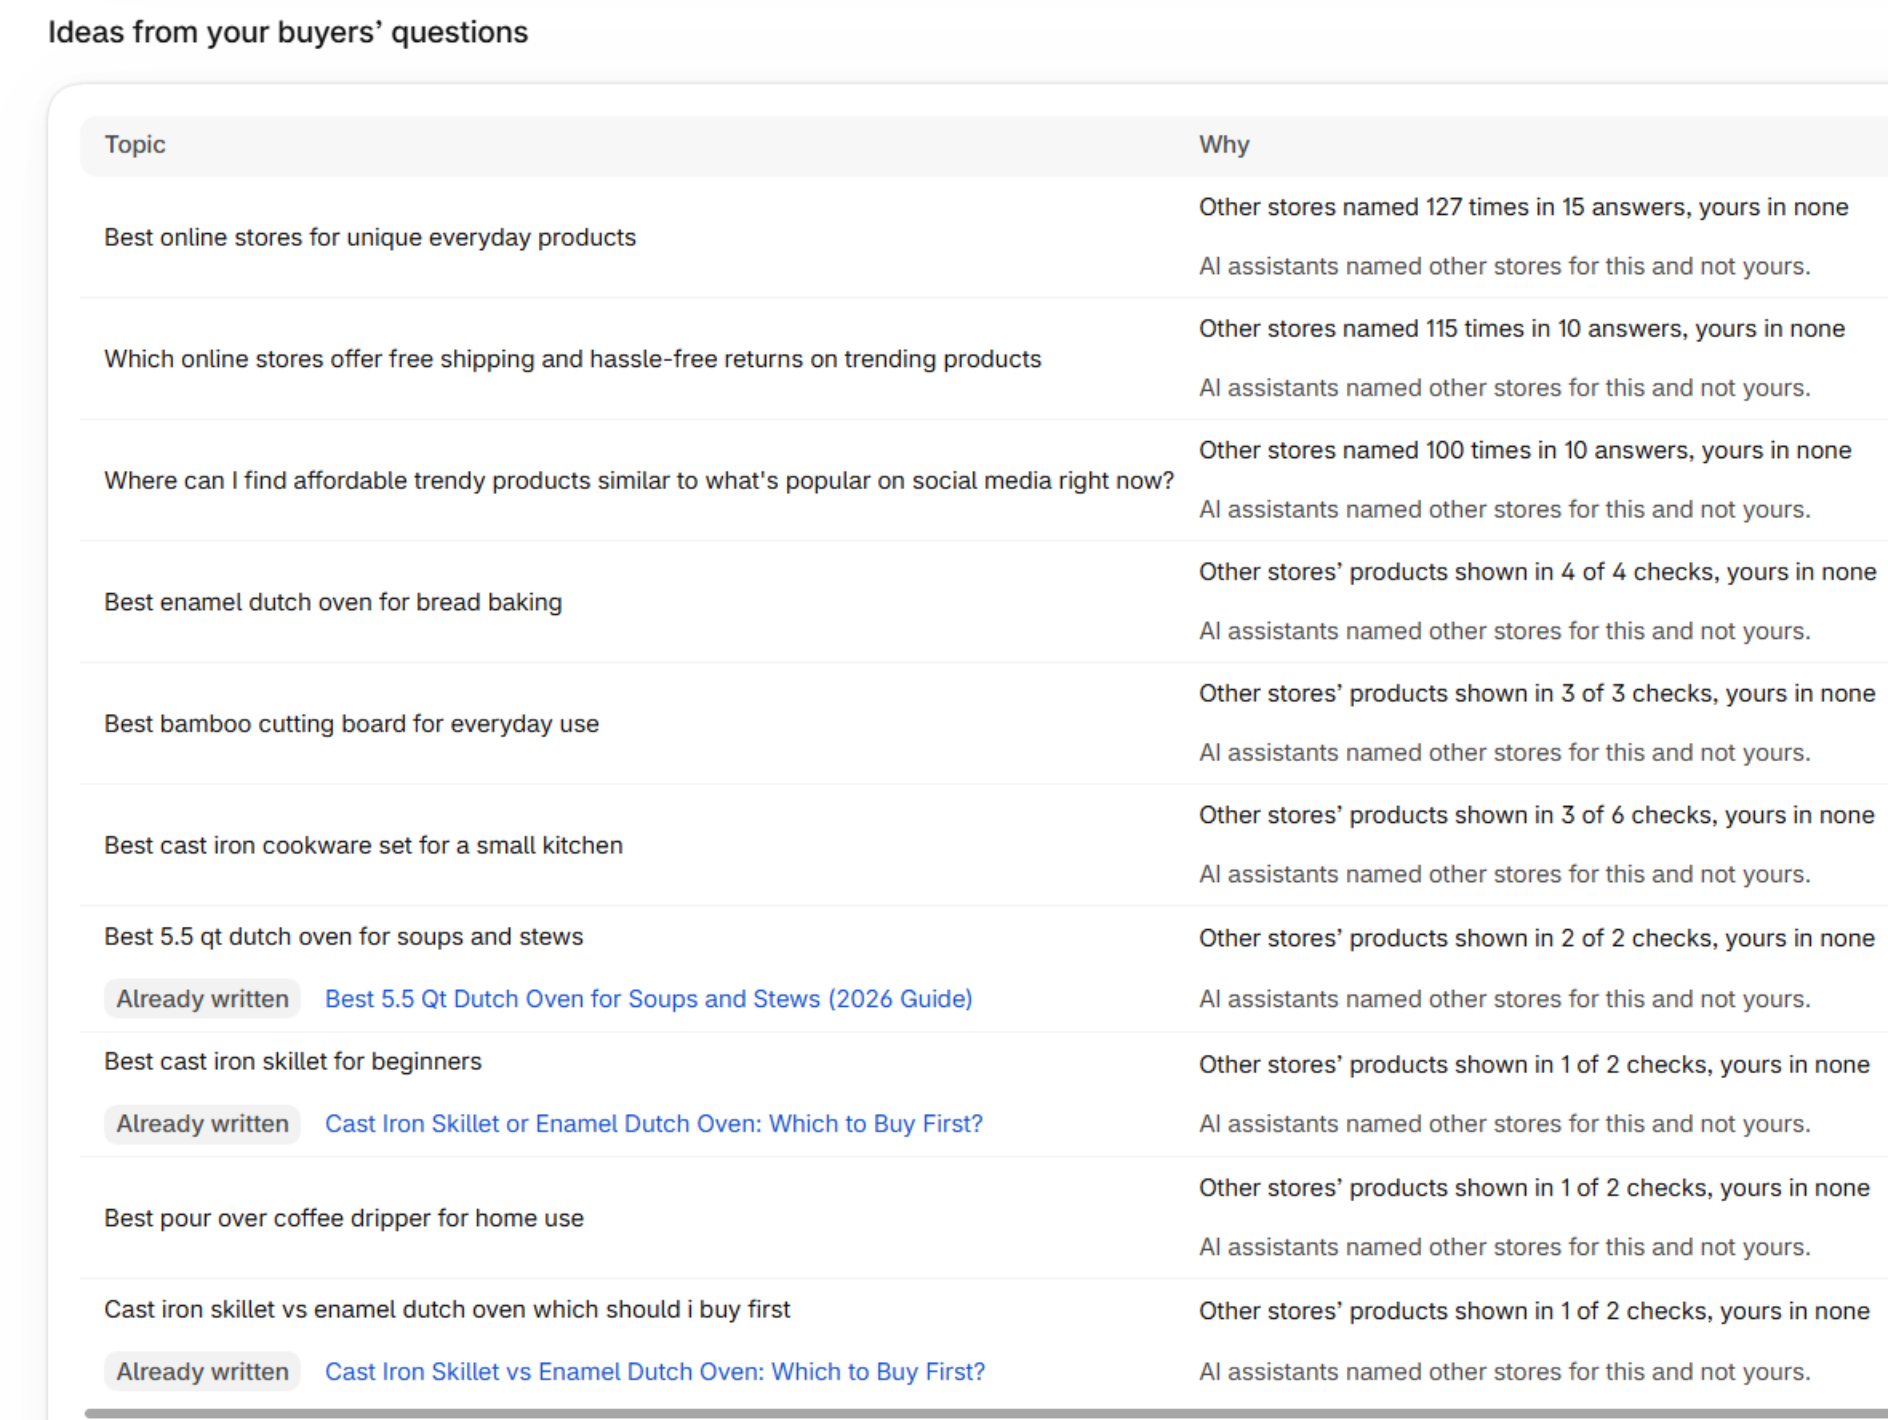Click the Topic column header

point(135,145)
